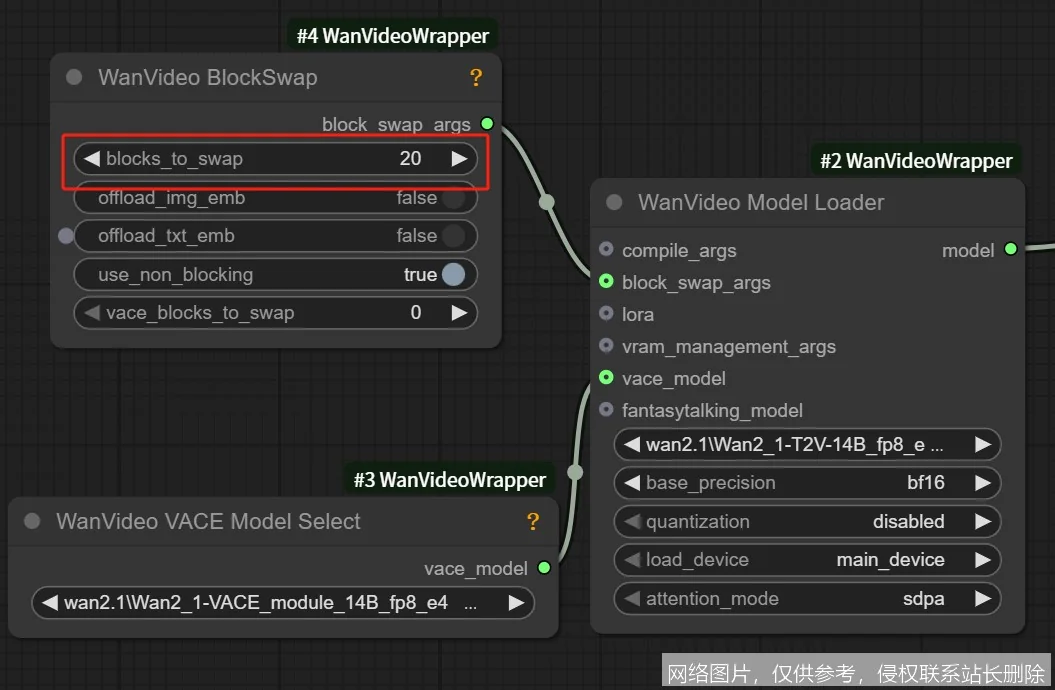The width and height of the screenshot is (1055, 690).
Task: Decrease blocks_to_swap with left arrow
Action: point(92,159)
